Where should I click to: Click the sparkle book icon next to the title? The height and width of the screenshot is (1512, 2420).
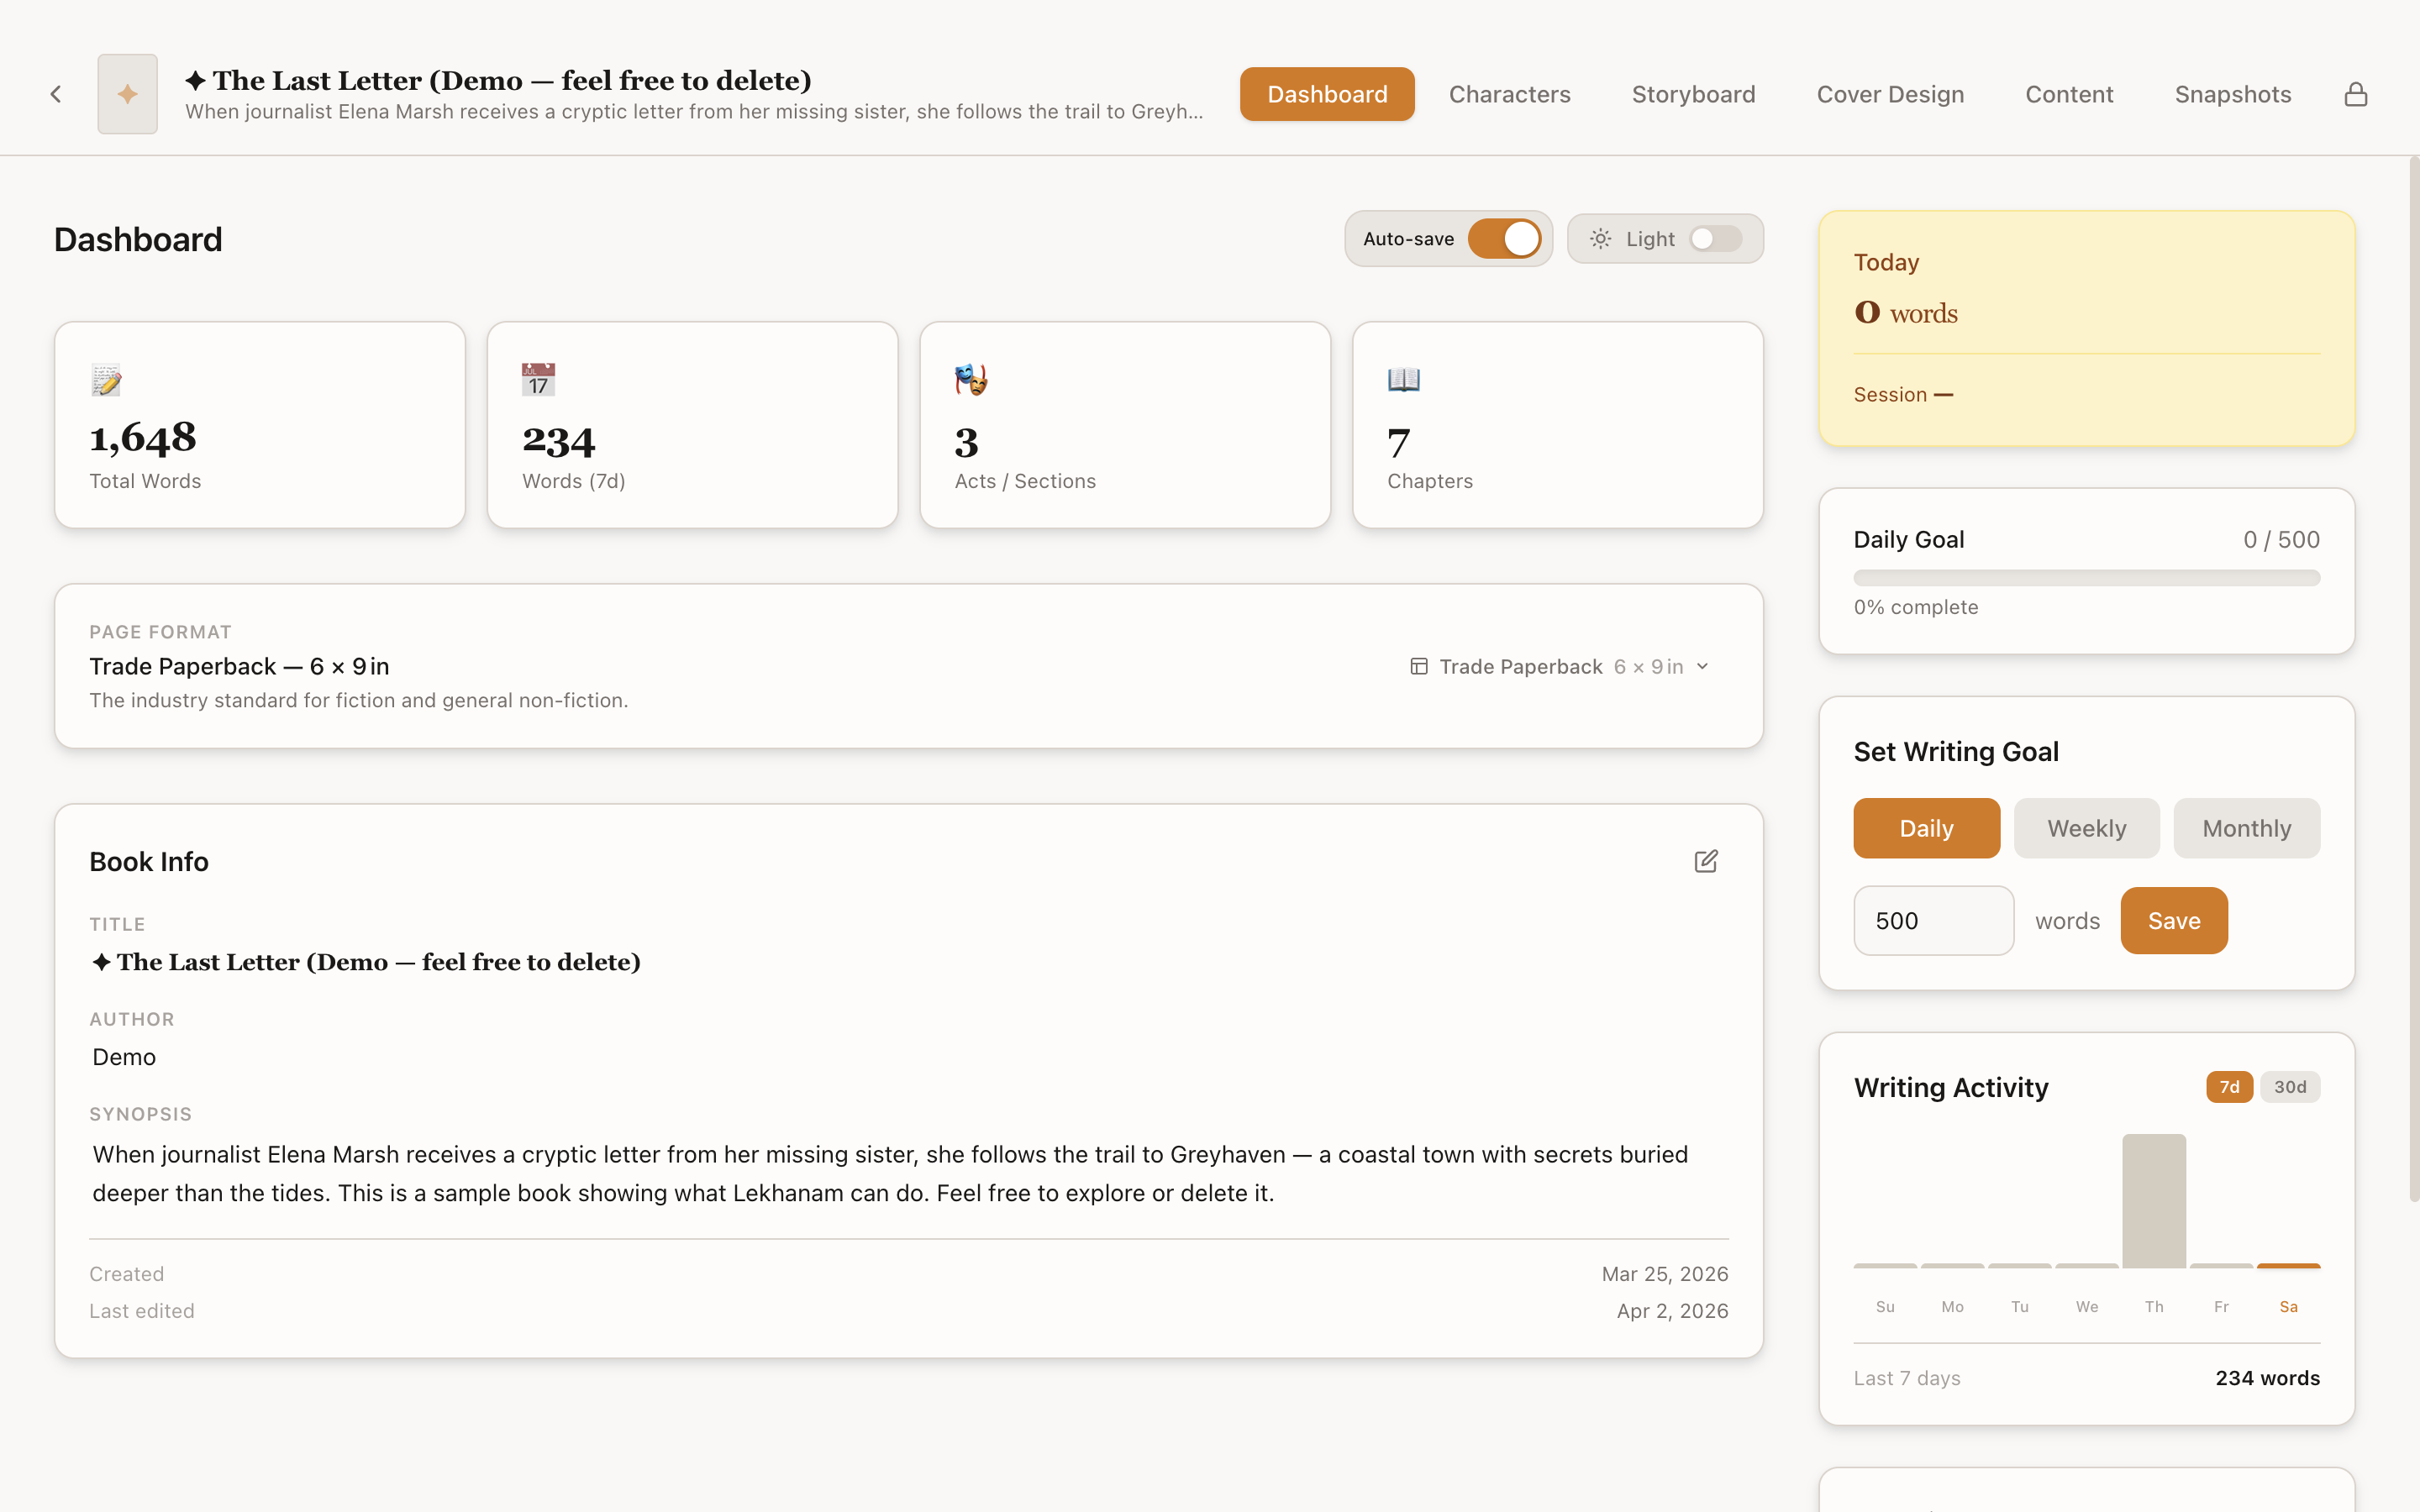click(x=127, y=93)
